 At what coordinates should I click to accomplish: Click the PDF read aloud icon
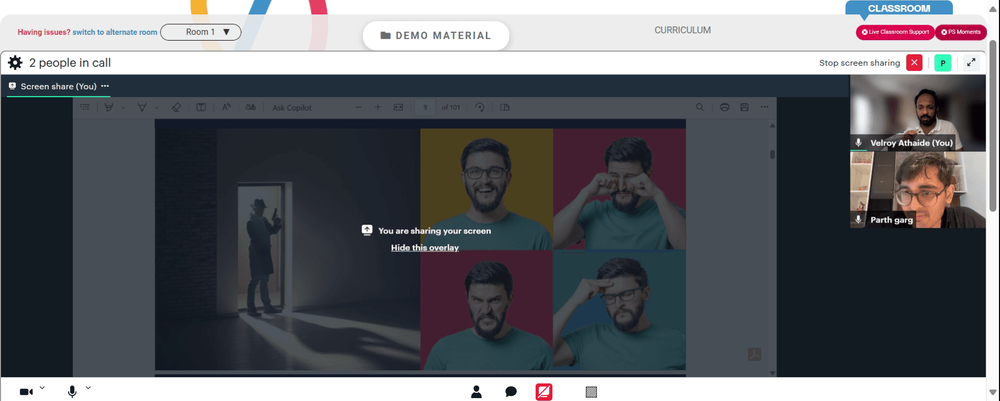pos(226,107)
